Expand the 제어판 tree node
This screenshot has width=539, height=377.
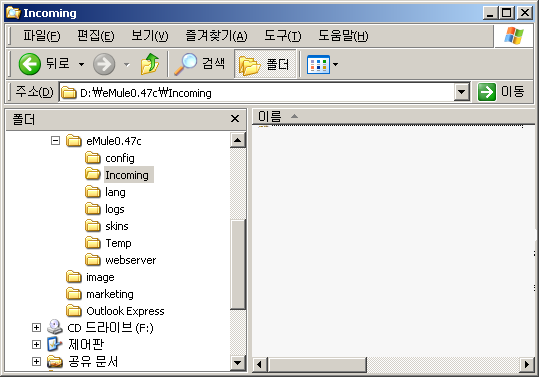[x=36, y=344]
